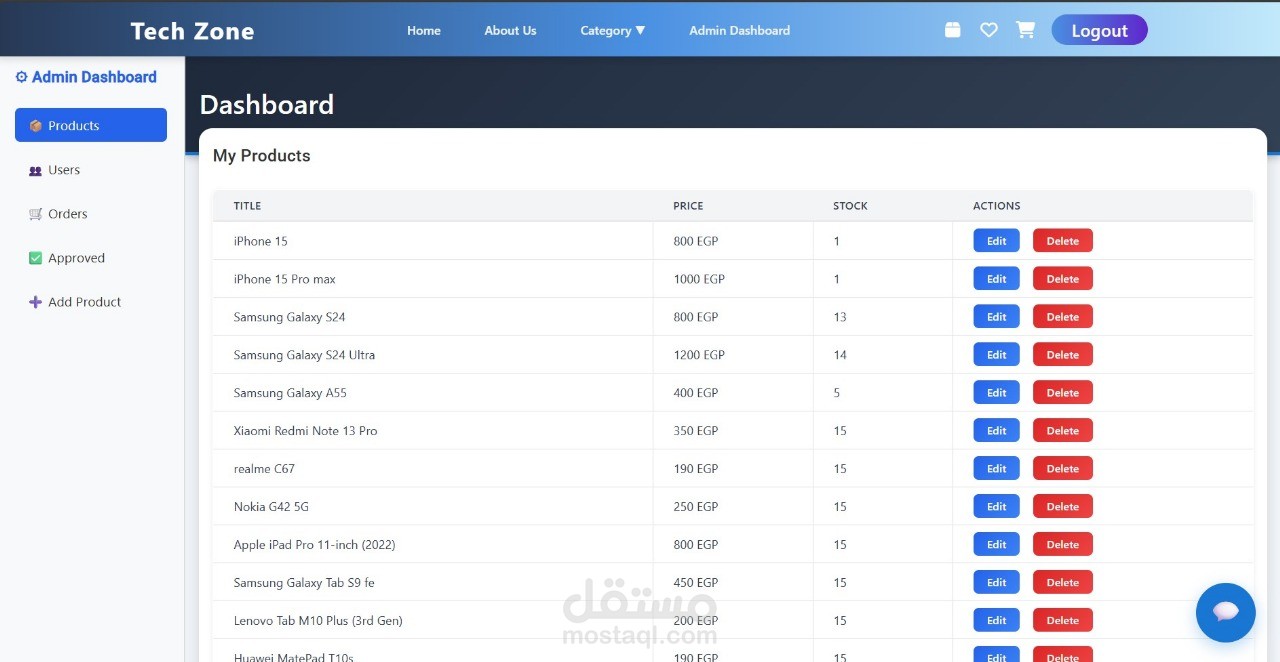Delete Lenovo Tab M10 Plus (3rd Gen)
1280x662 pixels.
1062,621
